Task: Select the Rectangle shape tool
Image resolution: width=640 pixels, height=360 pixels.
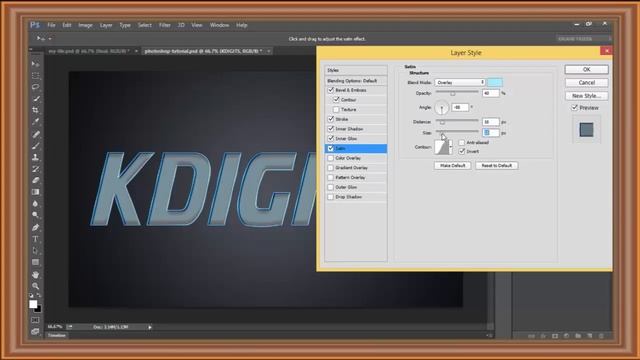Action: tap(36, 262)
